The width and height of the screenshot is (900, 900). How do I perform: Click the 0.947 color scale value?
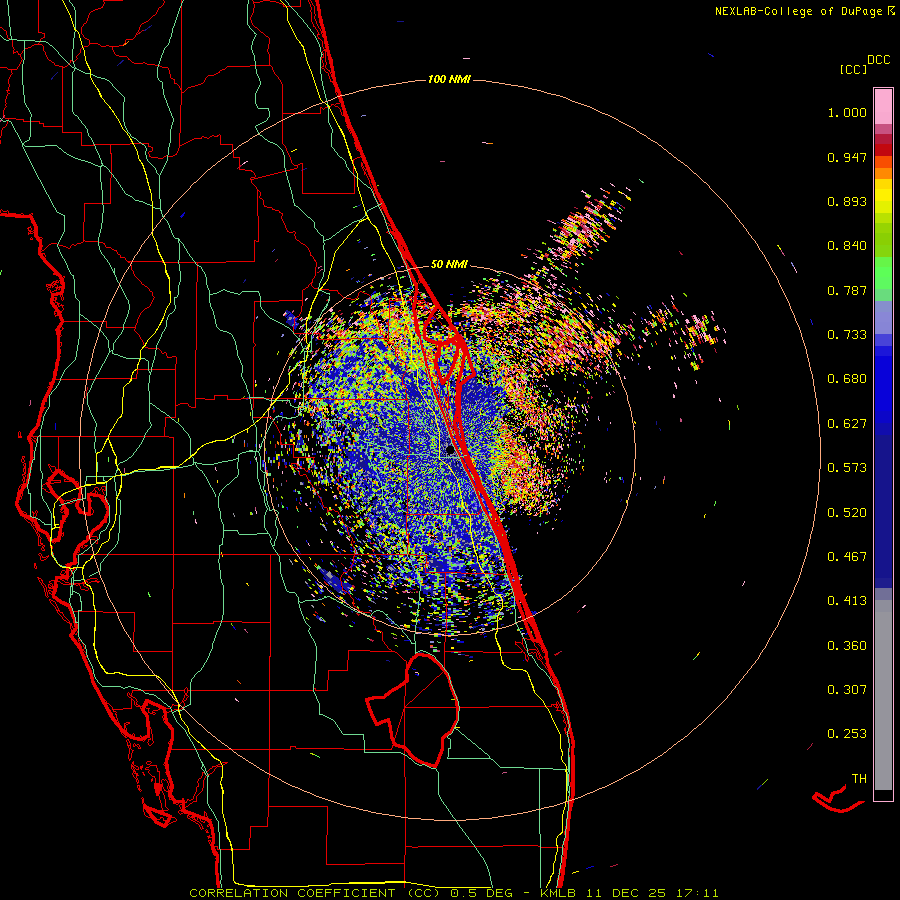pyautogui.click(x=847, y=157)
